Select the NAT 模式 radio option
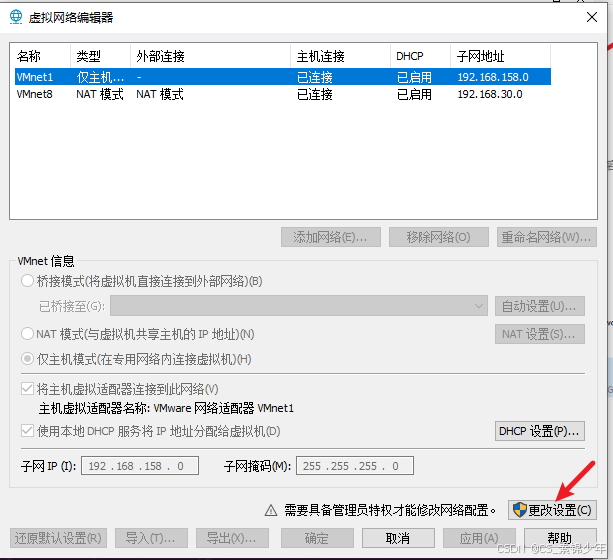The height and width of the screenshot is (560, 613). 27,334
